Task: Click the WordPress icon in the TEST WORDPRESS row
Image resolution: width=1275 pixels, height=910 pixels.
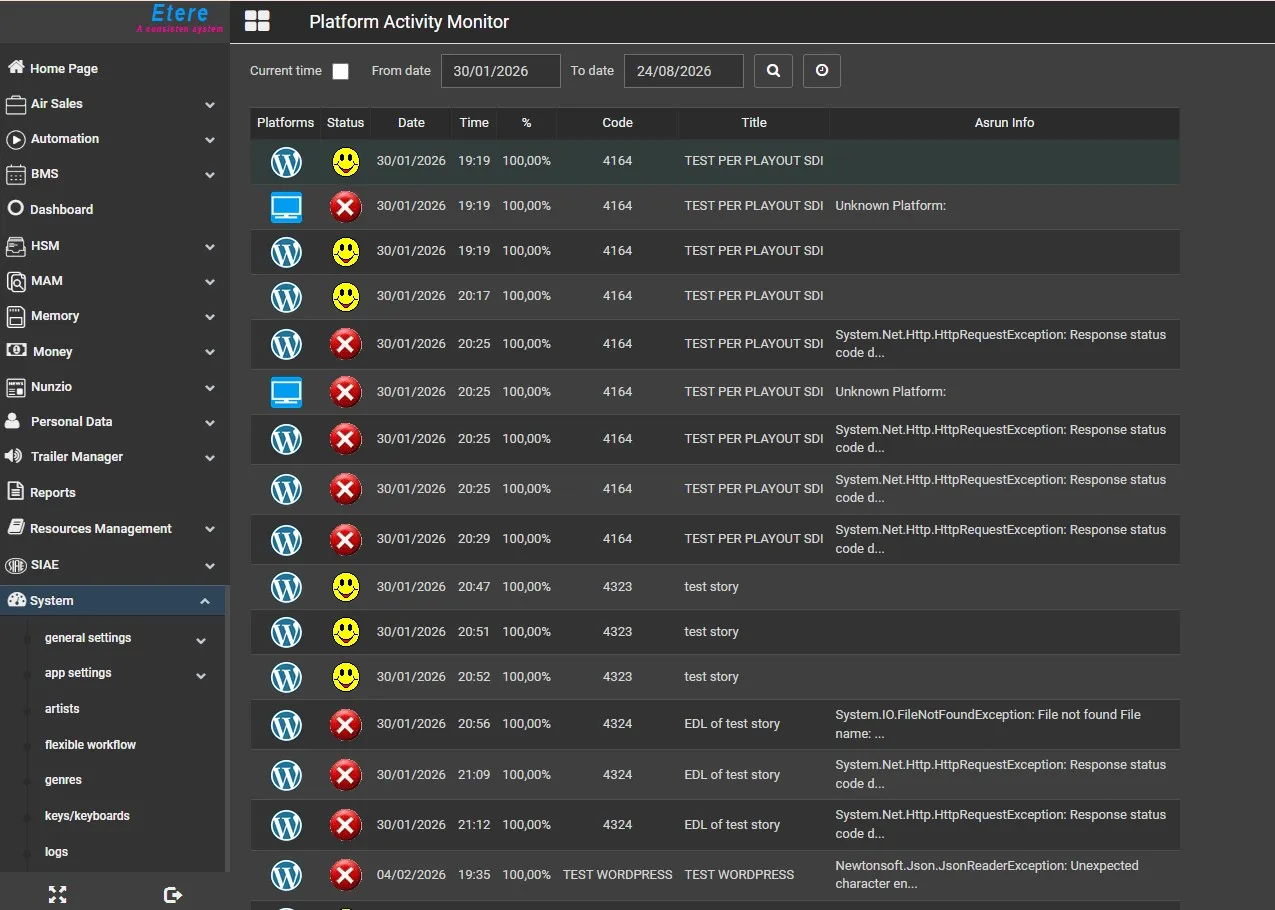Action: [x=286, y=875]
